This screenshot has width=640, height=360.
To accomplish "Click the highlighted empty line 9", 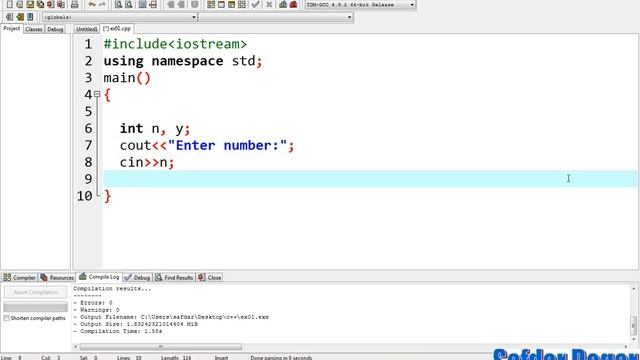I will pos(370,179).
